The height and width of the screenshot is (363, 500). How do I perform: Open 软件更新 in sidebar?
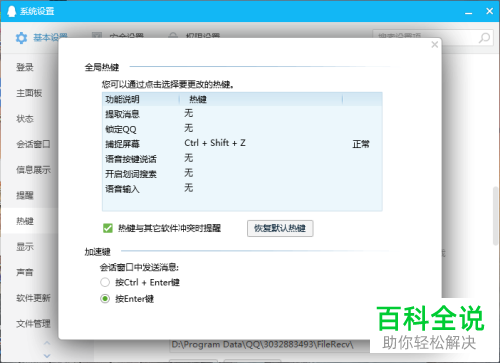pos(33,298)
